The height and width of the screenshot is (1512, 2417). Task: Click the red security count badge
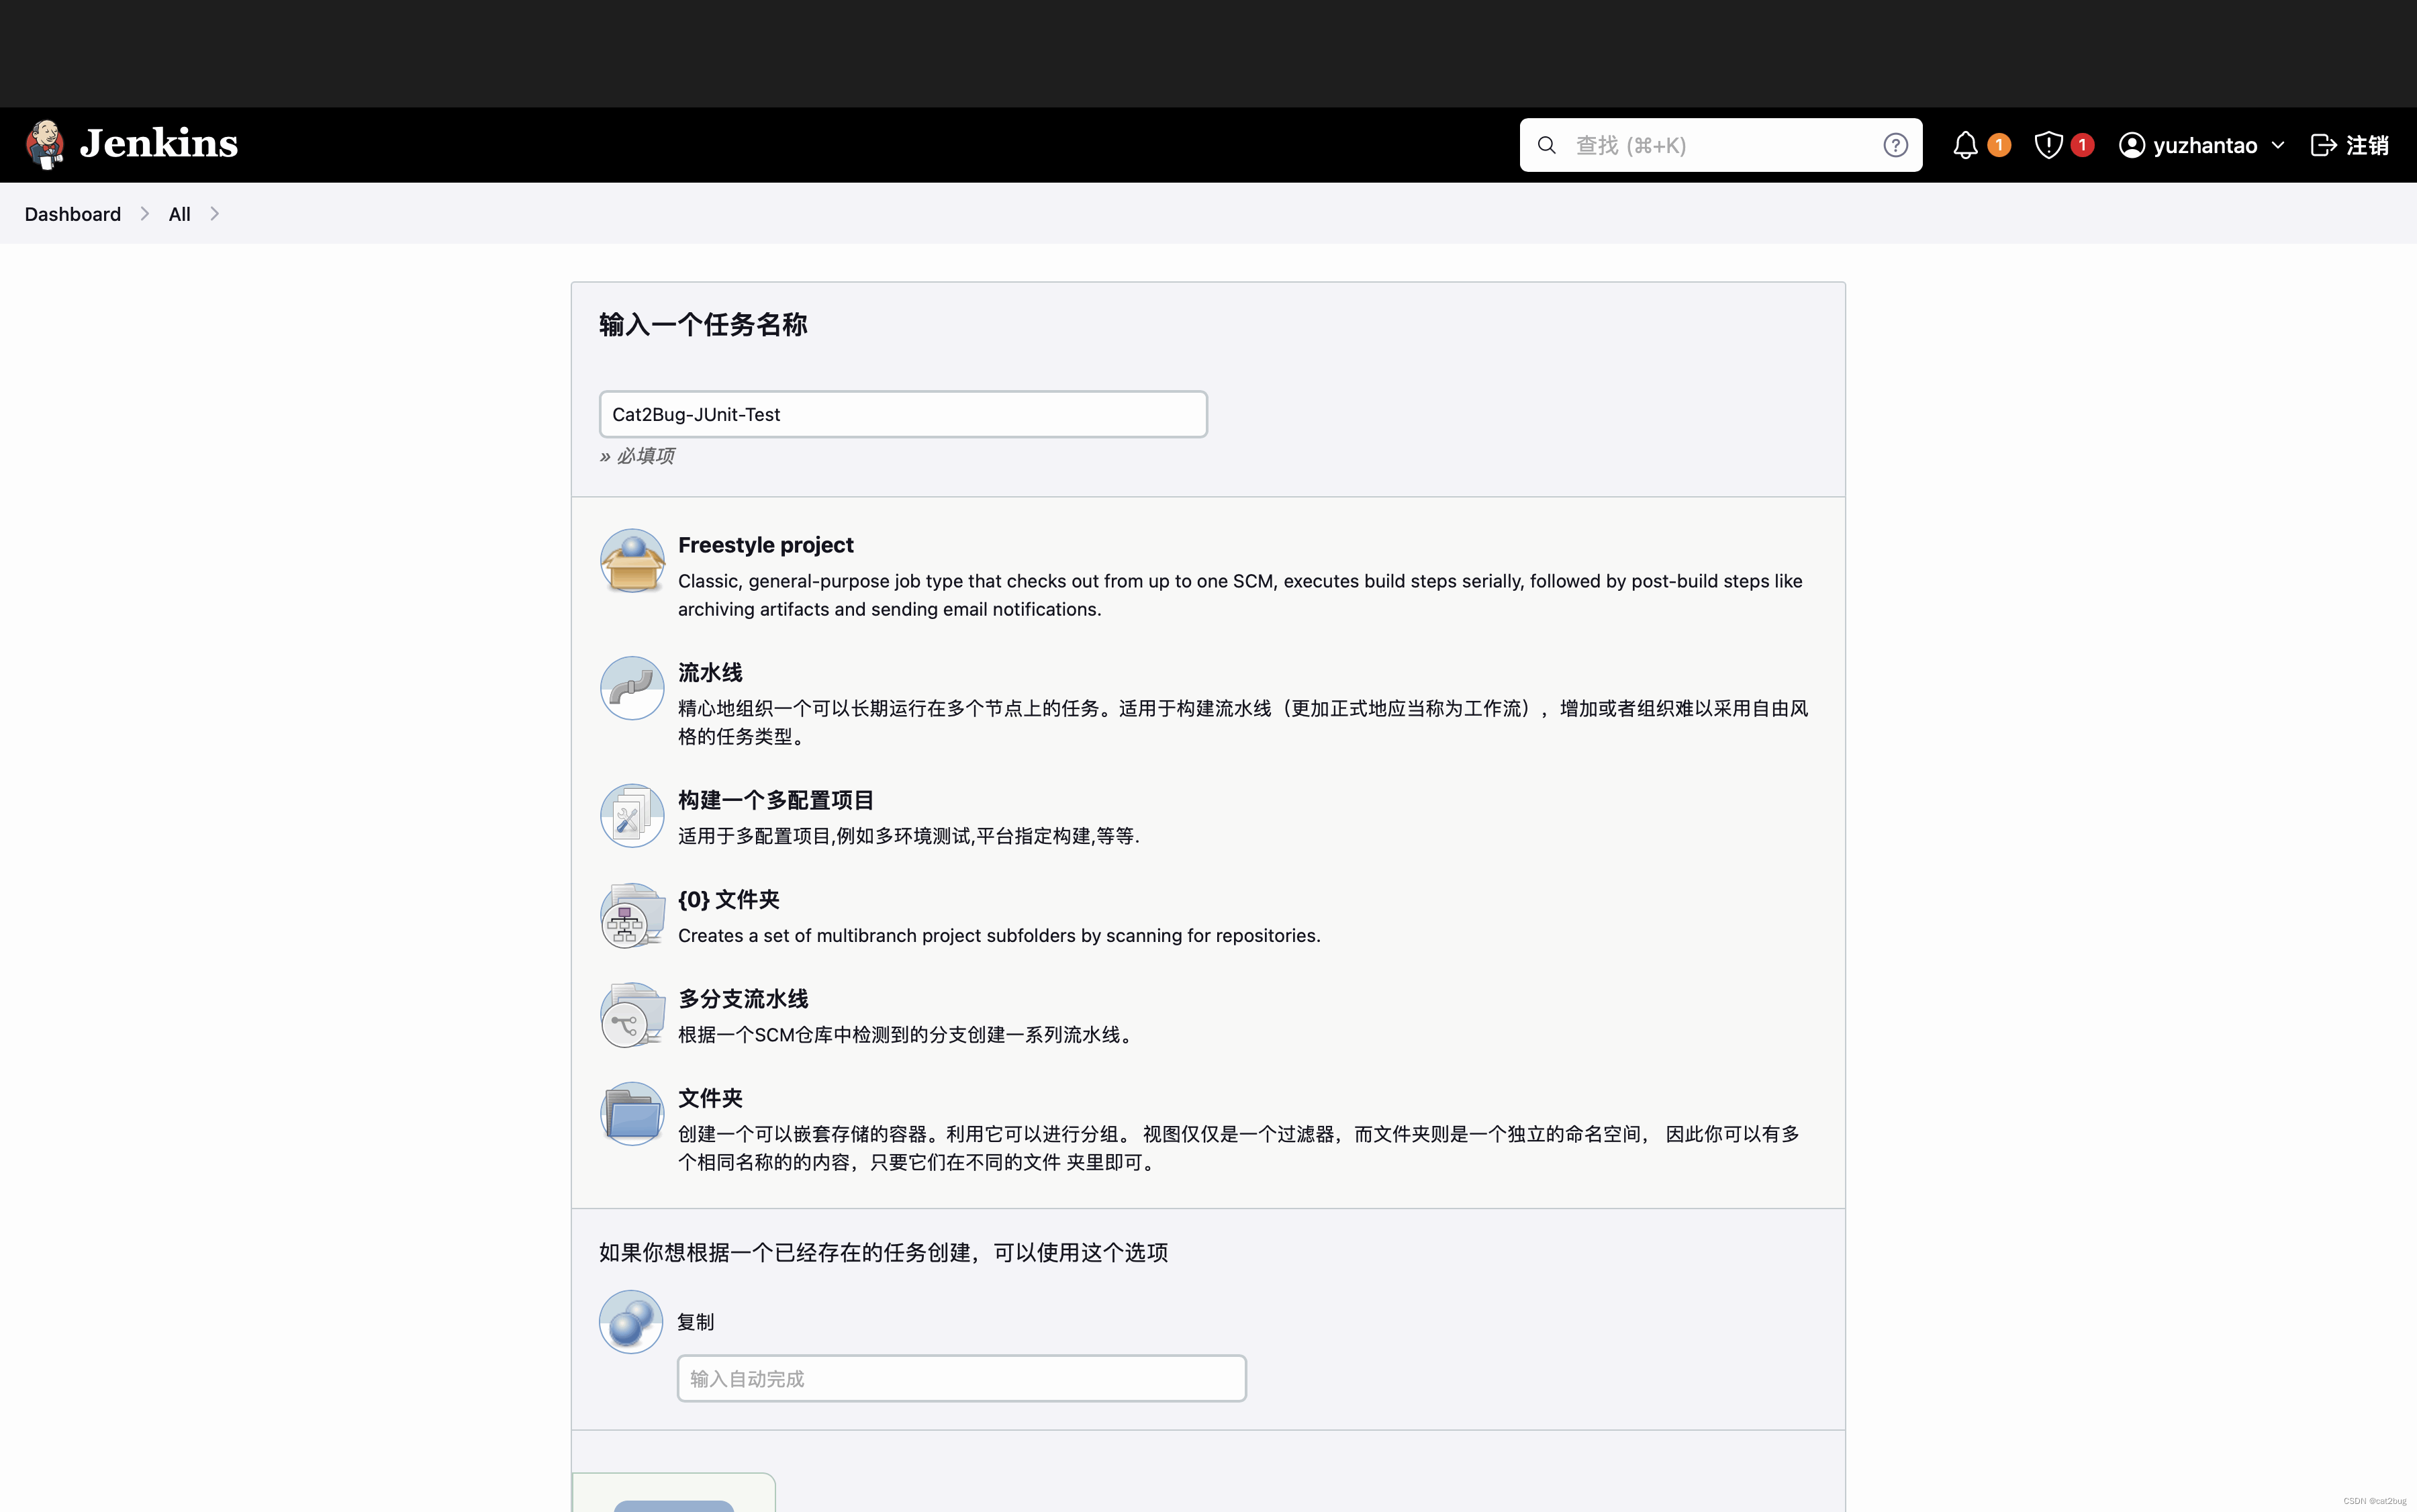[2082, 145]
